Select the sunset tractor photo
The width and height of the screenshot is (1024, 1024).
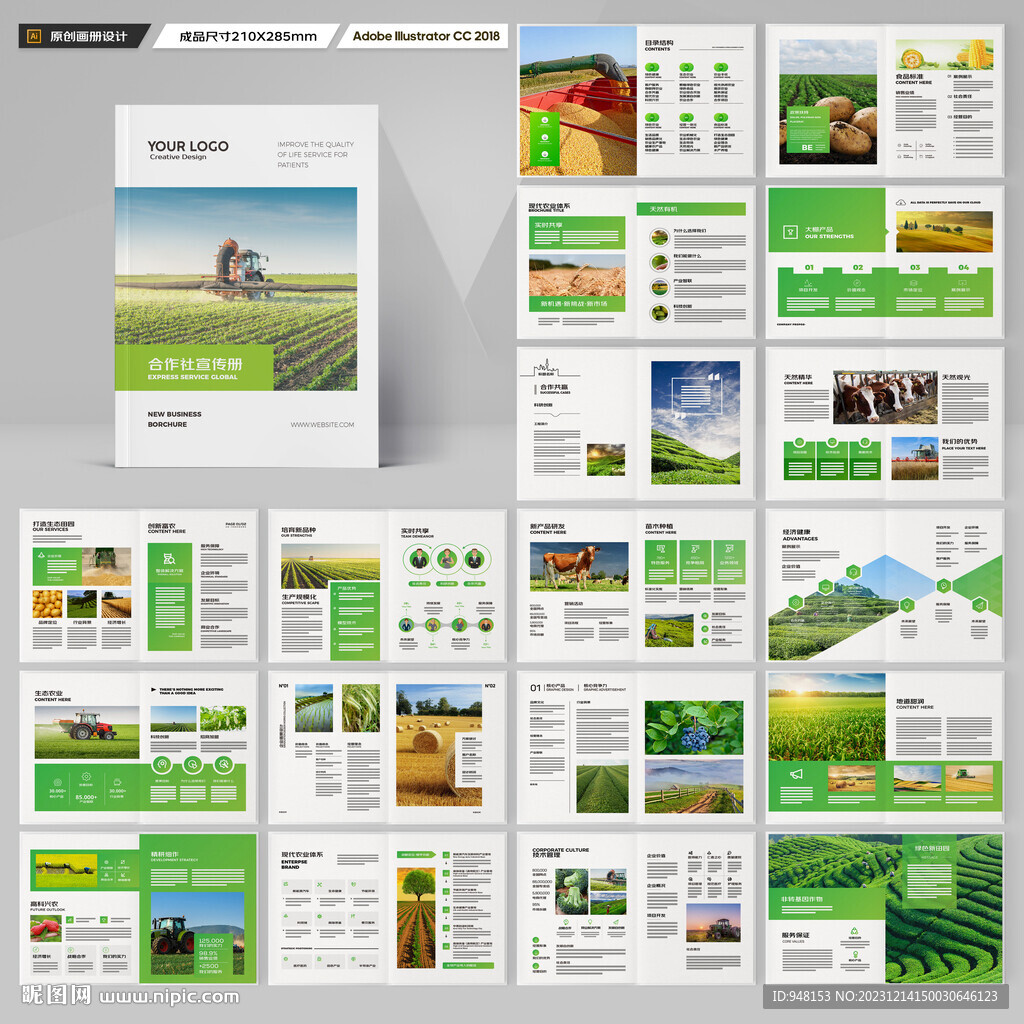click(713, 923)
